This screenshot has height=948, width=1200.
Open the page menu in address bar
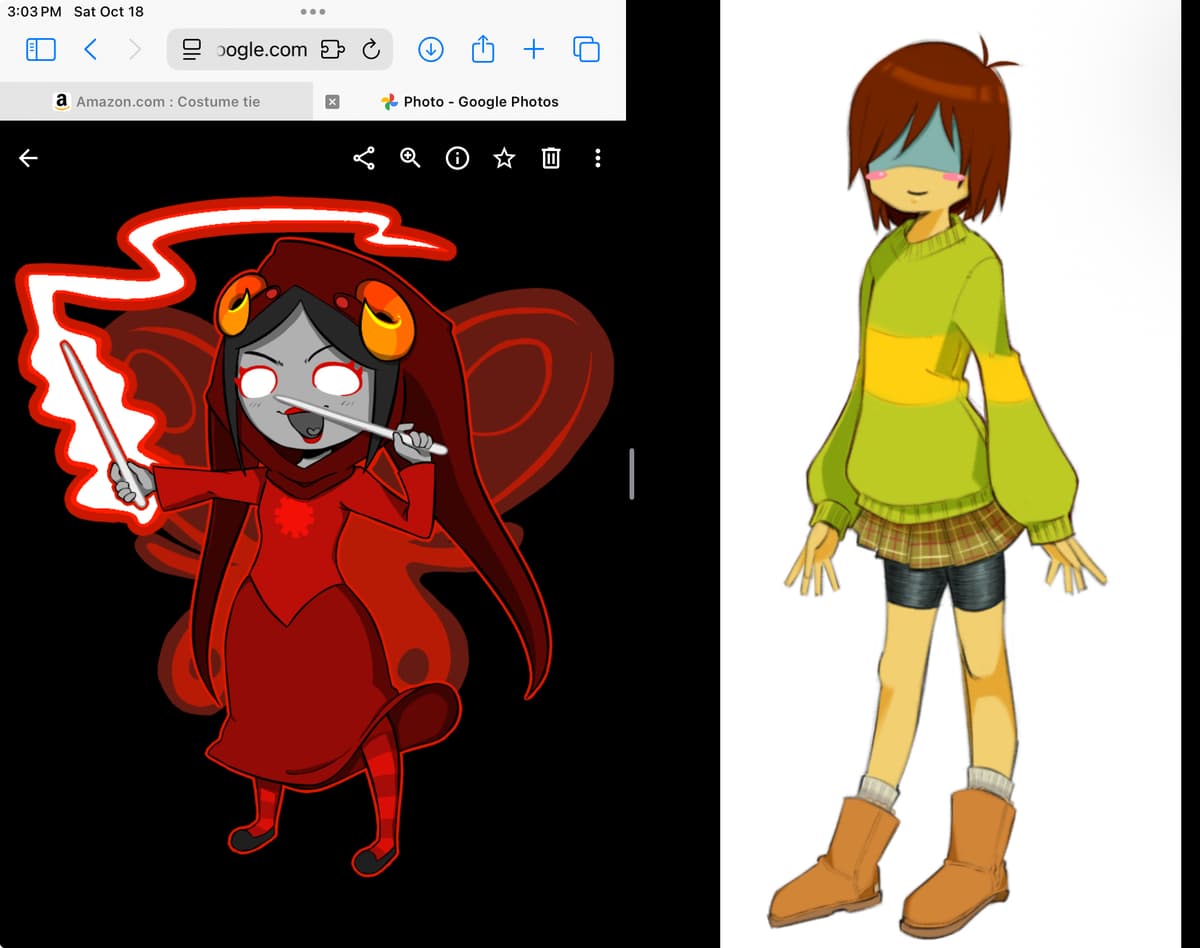(192, 49)
